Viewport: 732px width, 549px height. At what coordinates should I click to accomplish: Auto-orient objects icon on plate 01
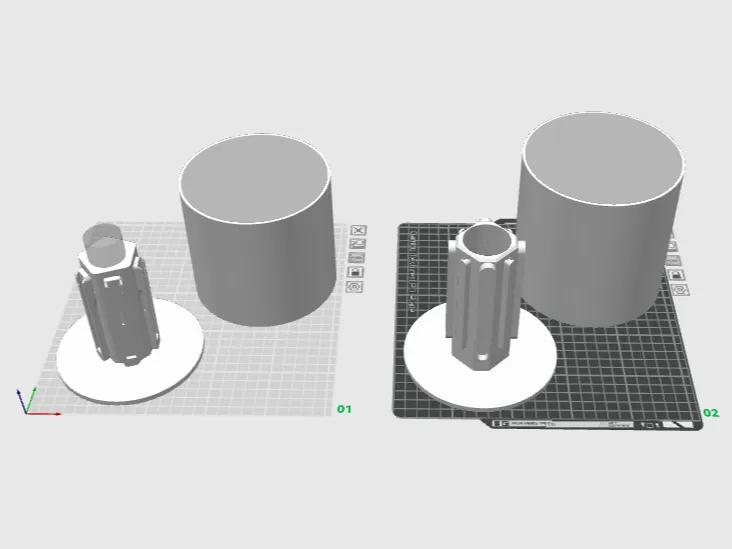click(x=358, y=244)
